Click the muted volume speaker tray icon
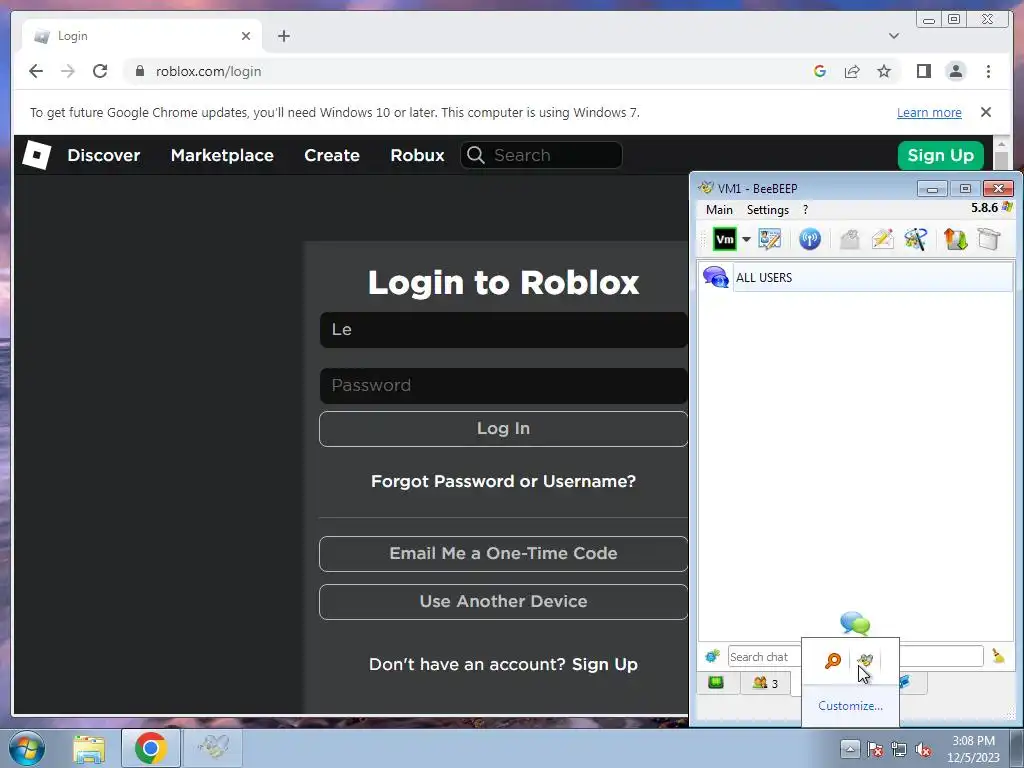Viewport: 1024px width, 768px height. tap(923, 749)
